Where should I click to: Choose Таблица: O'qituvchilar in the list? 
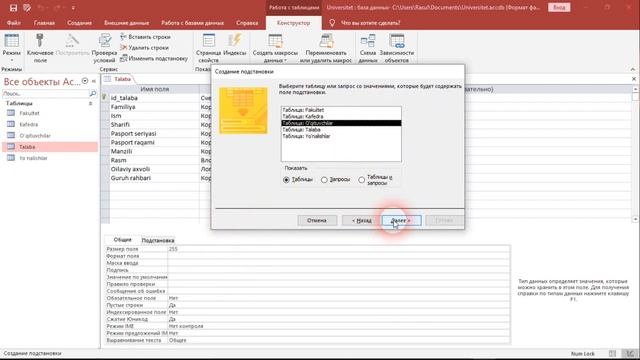341,123
